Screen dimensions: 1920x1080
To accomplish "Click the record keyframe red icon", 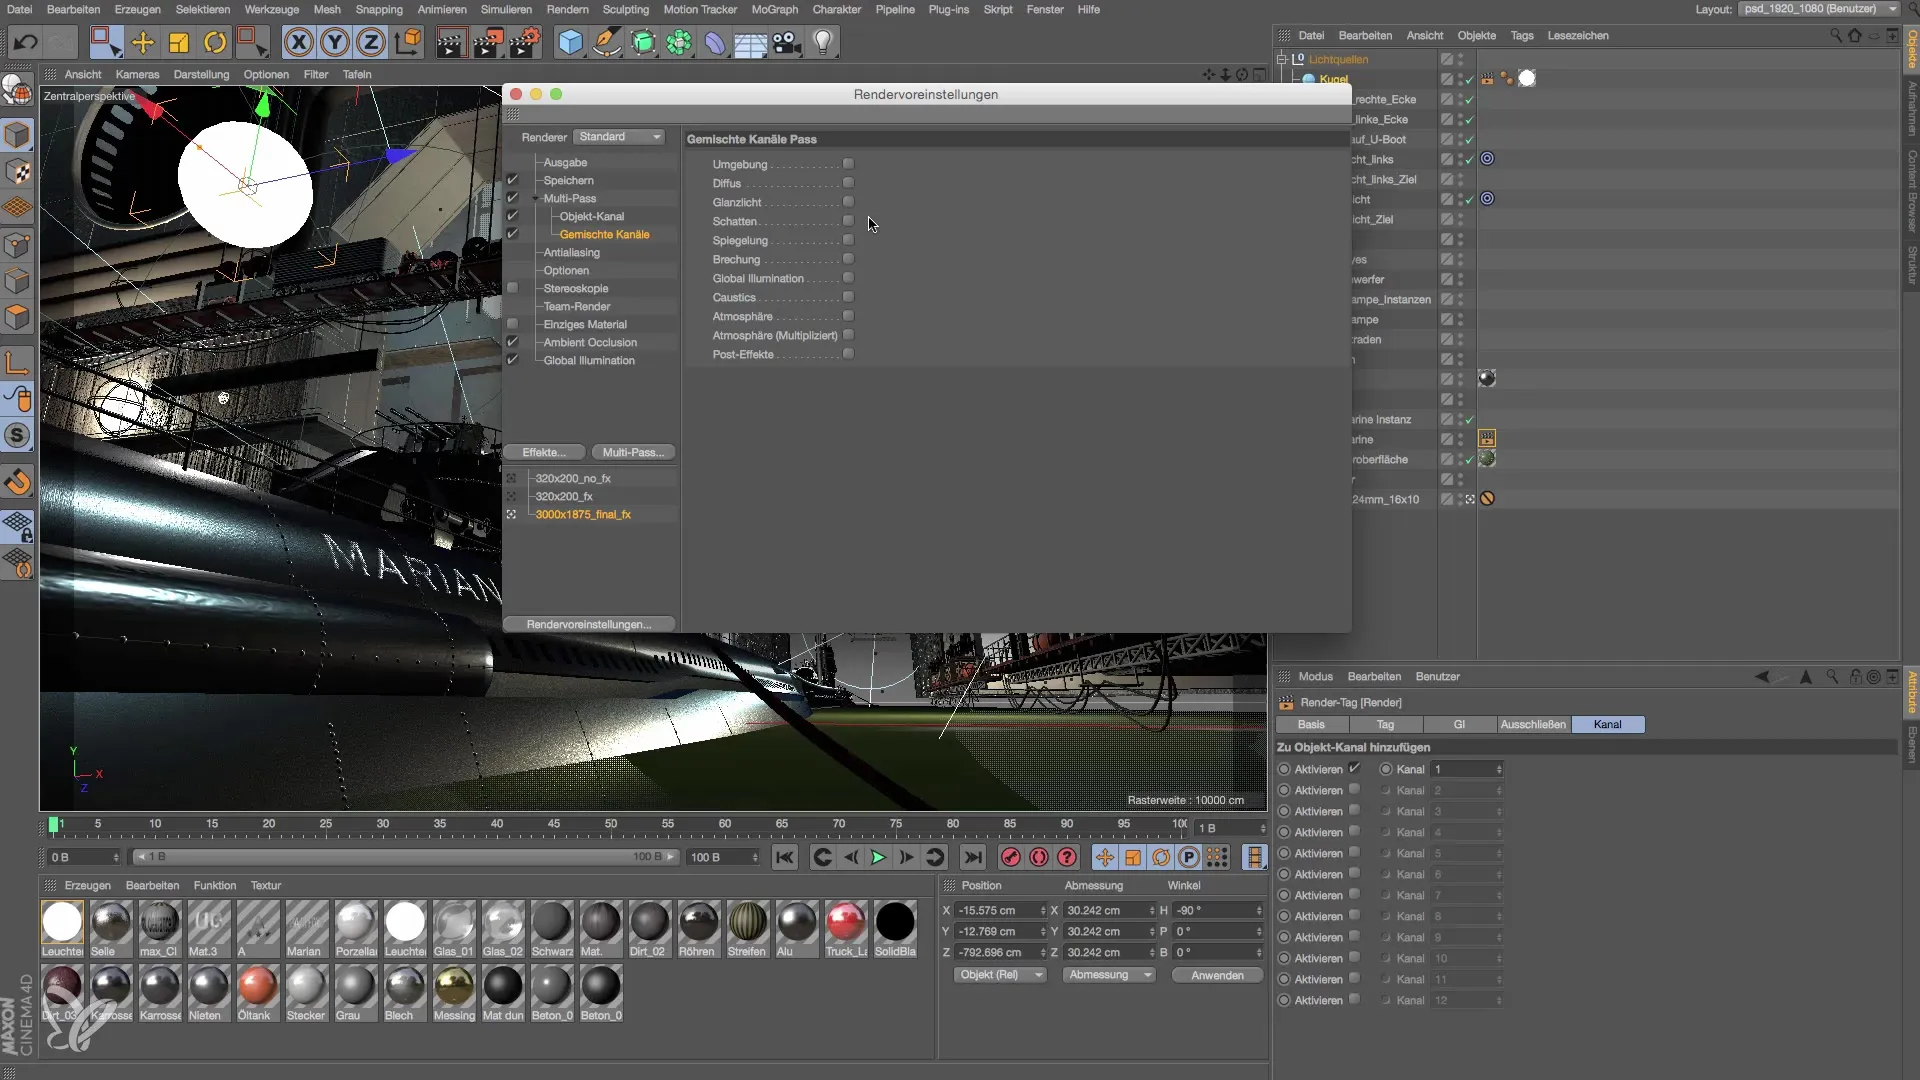I will coord(1011,857).
